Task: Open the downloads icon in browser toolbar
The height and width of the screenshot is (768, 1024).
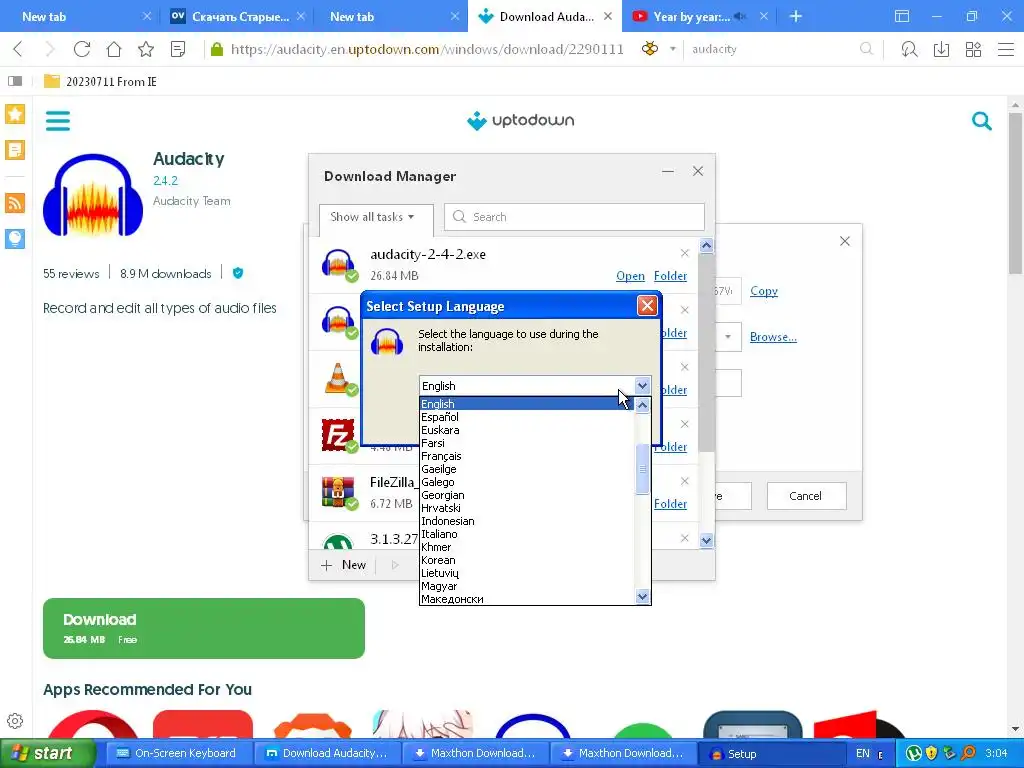Action: [941, 49]
